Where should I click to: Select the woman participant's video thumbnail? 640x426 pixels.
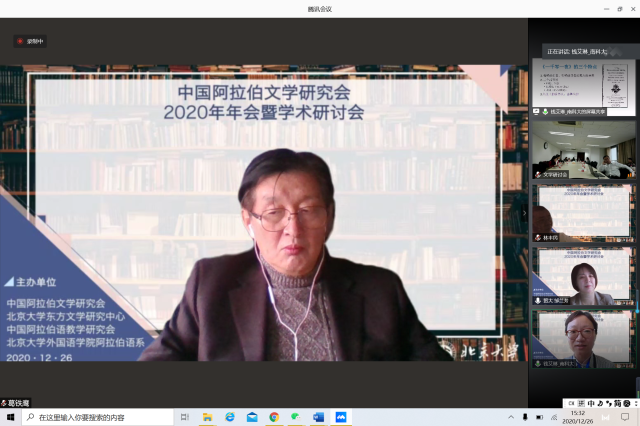pyautogui.click(x=583, y=274)
